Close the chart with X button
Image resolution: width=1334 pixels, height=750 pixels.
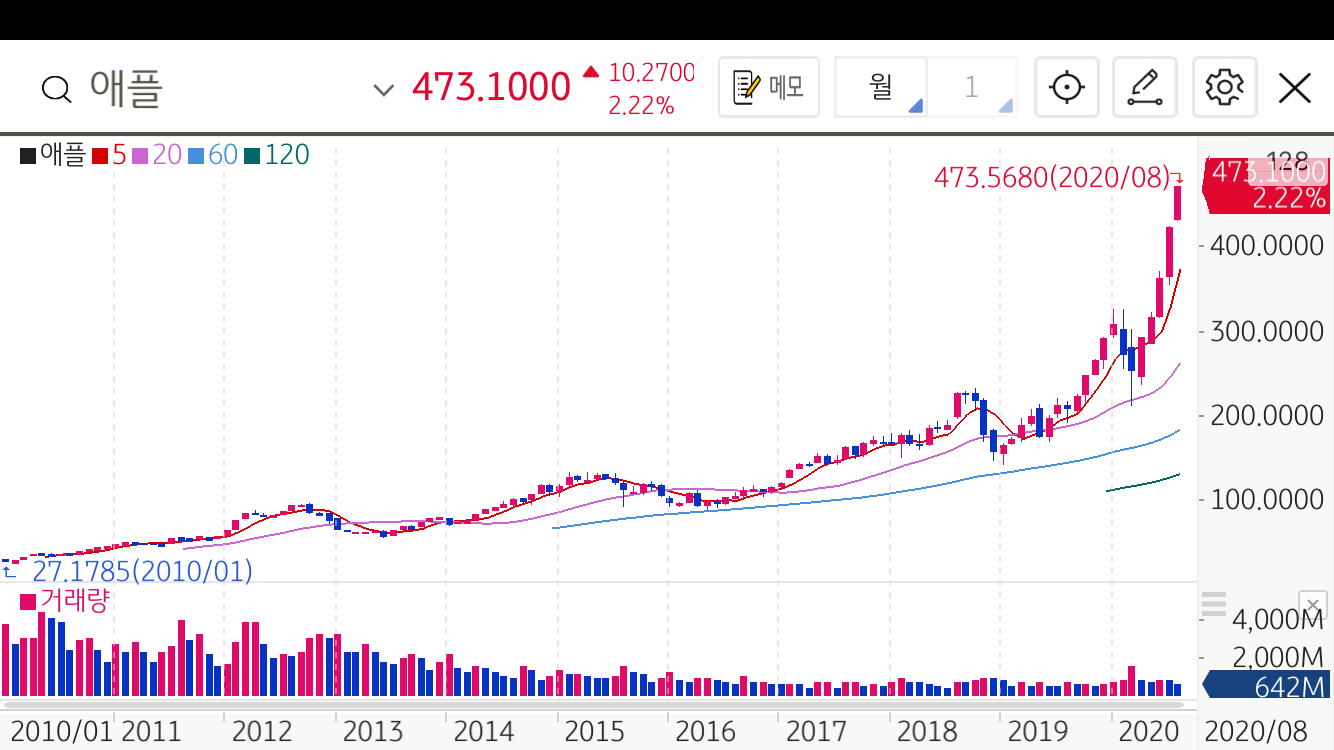1295,88
